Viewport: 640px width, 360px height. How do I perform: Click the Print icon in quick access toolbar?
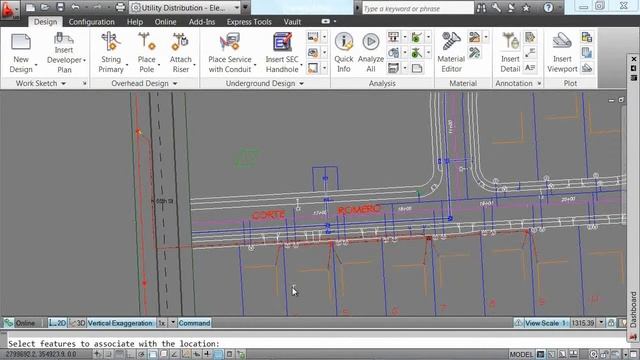[120, 7]
